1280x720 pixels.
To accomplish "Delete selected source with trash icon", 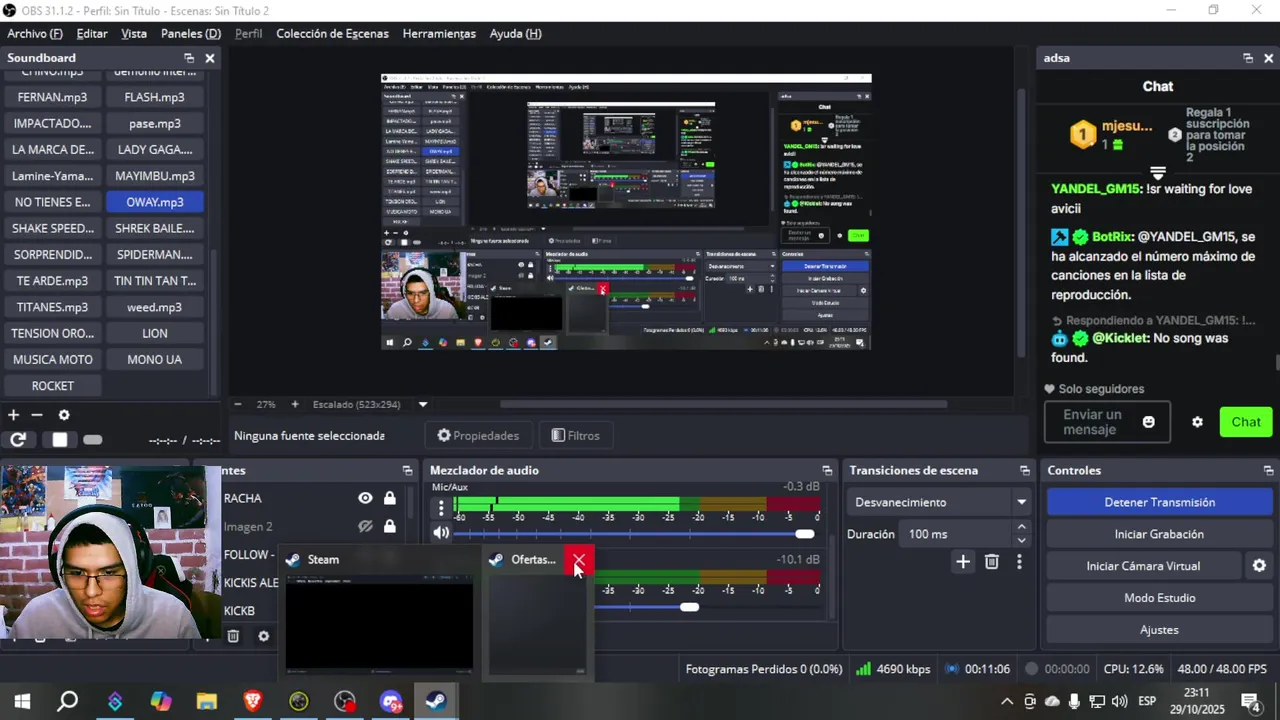I will pos(233,635).
